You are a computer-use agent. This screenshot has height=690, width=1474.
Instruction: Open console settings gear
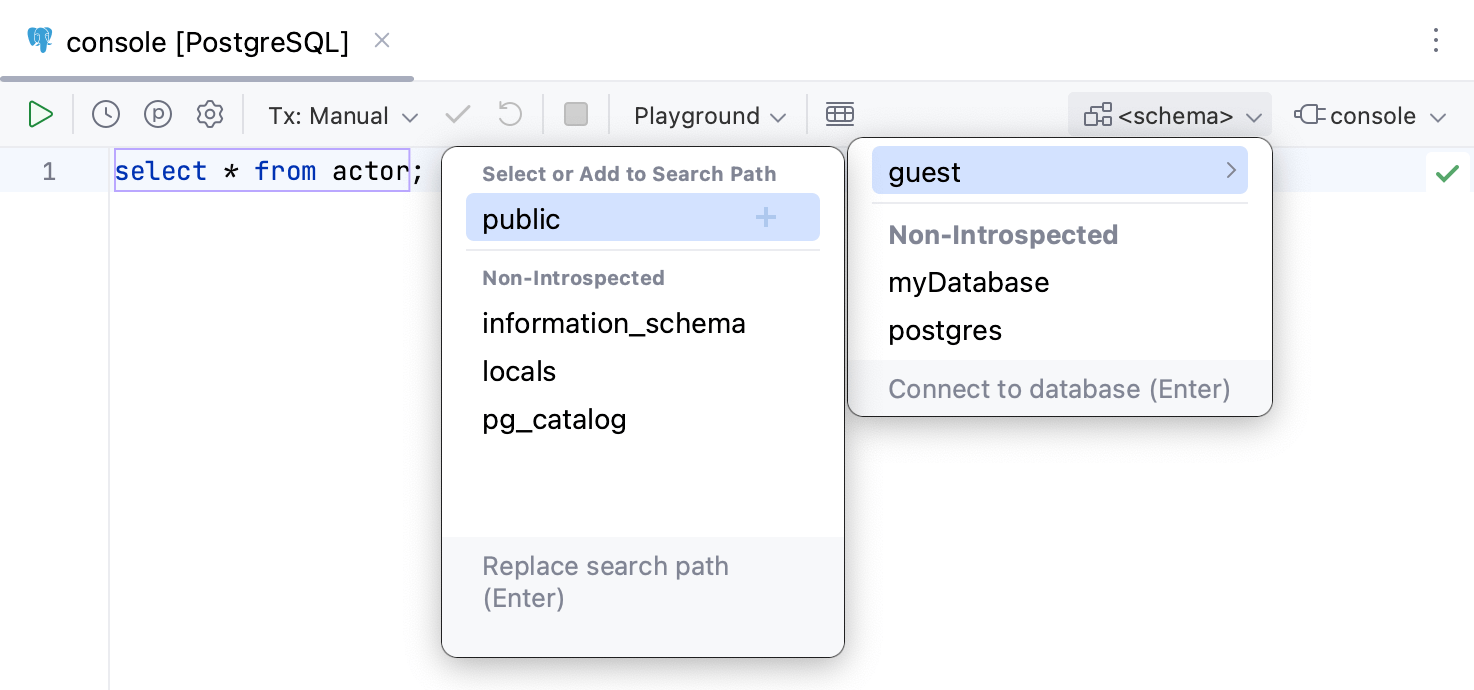(209, 114)
